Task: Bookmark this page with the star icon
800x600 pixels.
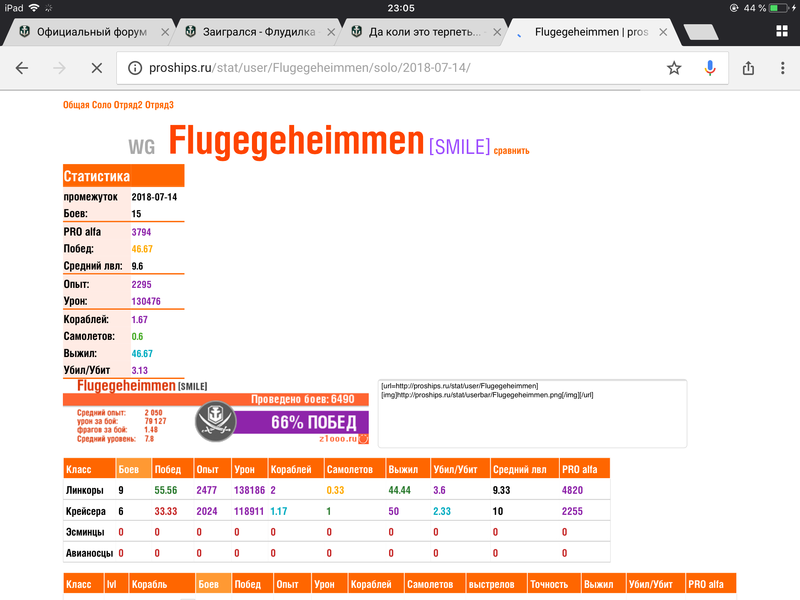Action: [674, 68]
